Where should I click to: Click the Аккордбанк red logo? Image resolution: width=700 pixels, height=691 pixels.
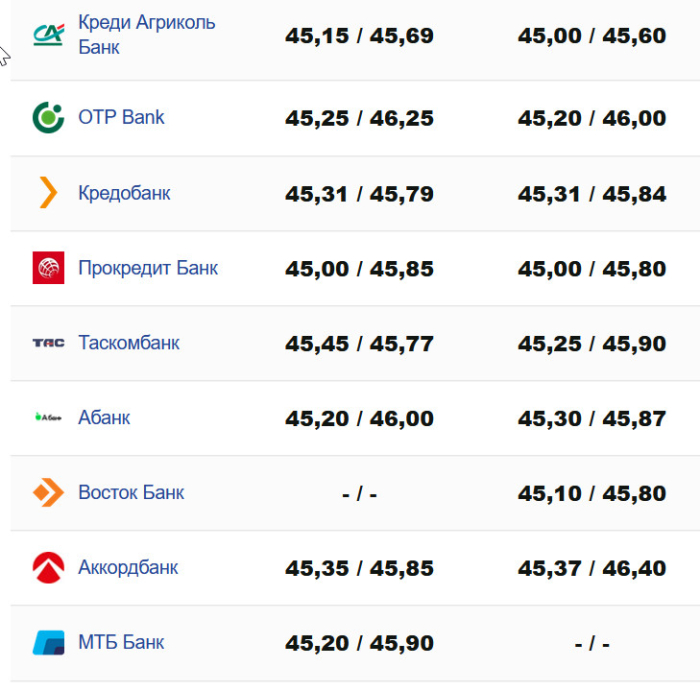point(48,568)
